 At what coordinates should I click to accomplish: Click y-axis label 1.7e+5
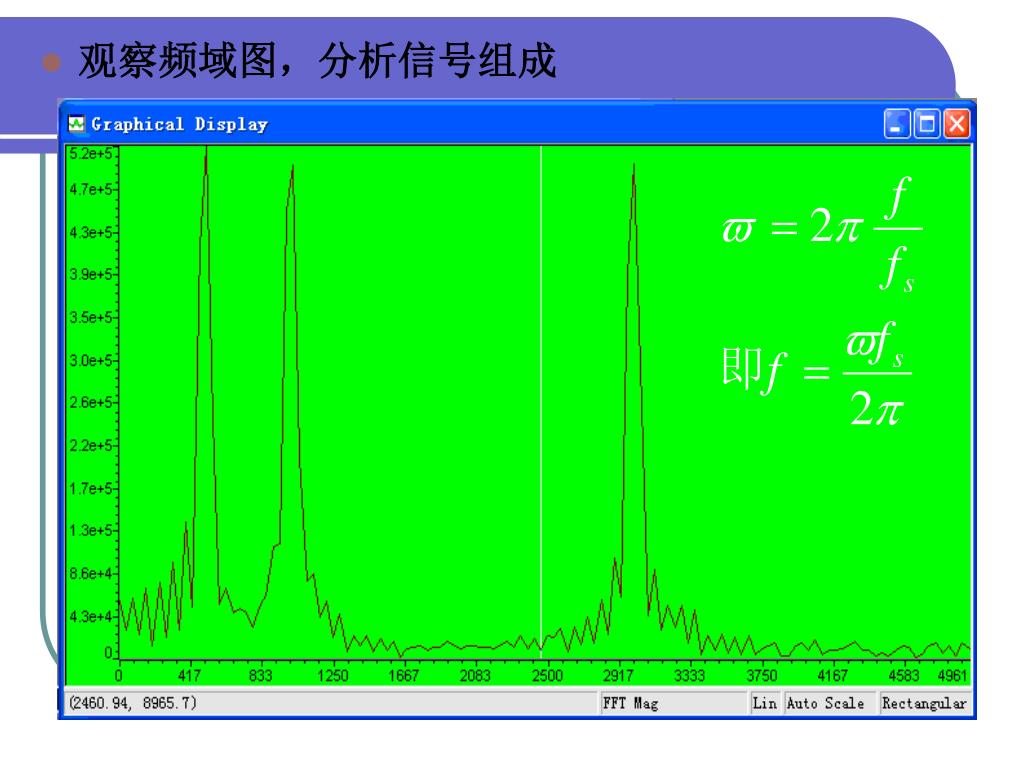click(91, 488)
